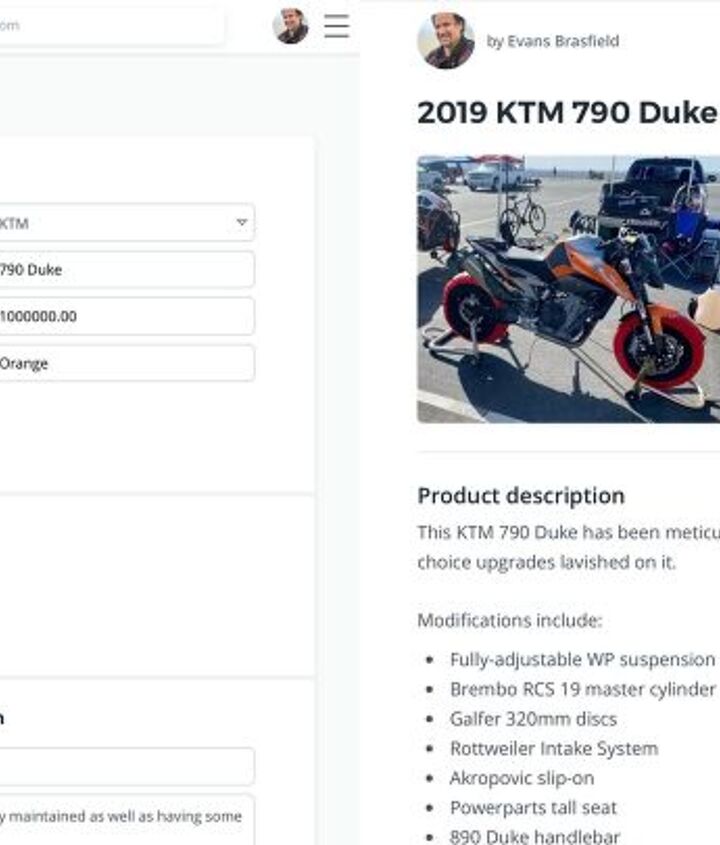Screen dimensions: 720x845
Task: Click the user profile avatar in header
Action: (x=291, y=26)
